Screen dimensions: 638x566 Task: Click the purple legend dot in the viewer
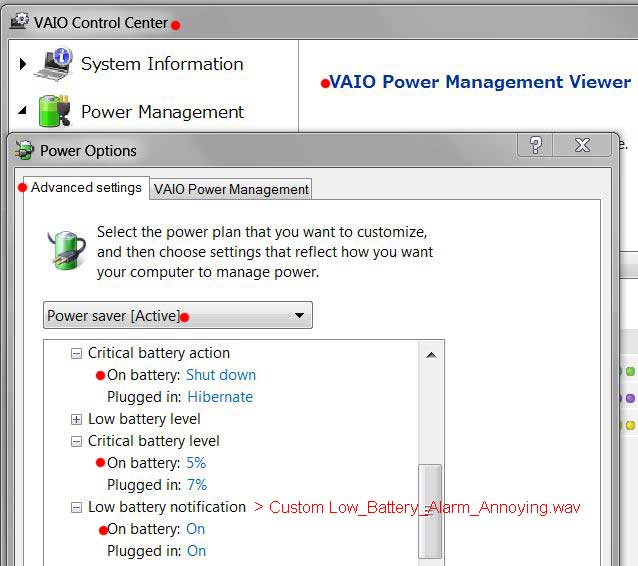pyautogui.click(x=630, y=398)
